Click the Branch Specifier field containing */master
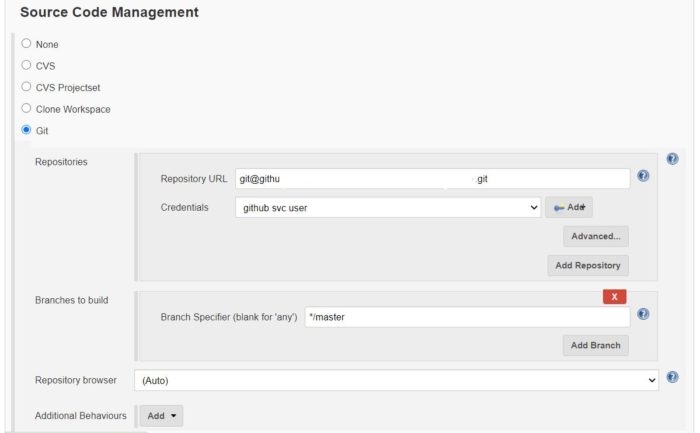Viewport: 700px width, 433px height. (x=467, y=317)
